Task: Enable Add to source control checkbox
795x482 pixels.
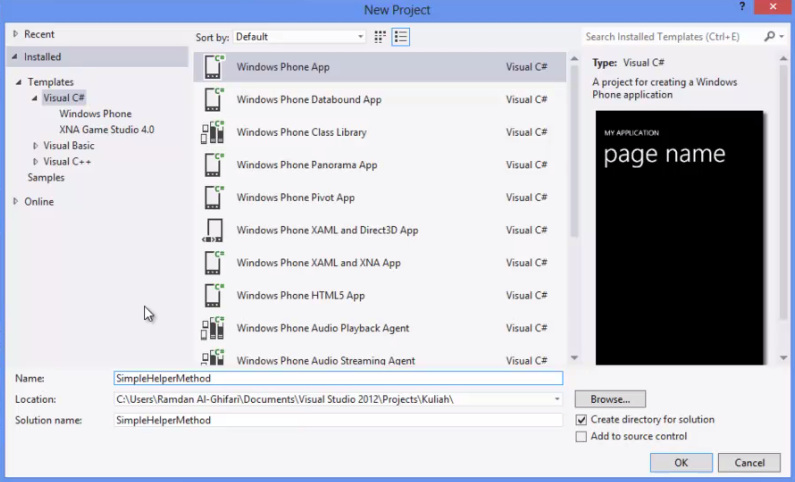Action: click(x=581, y=436)
